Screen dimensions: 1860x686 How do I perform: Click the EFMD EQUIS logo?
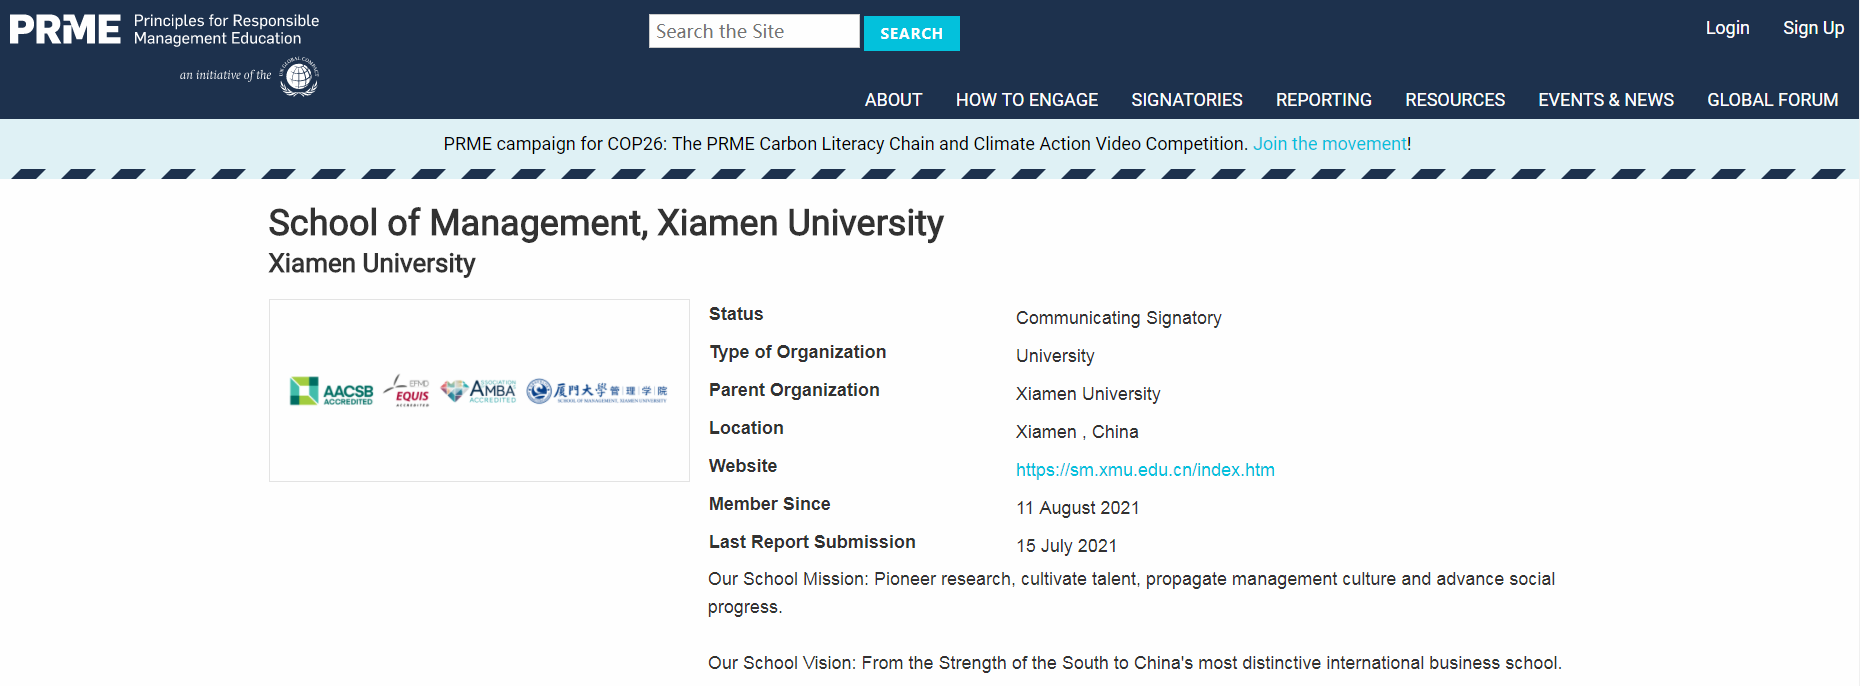[x=408, y=391]
